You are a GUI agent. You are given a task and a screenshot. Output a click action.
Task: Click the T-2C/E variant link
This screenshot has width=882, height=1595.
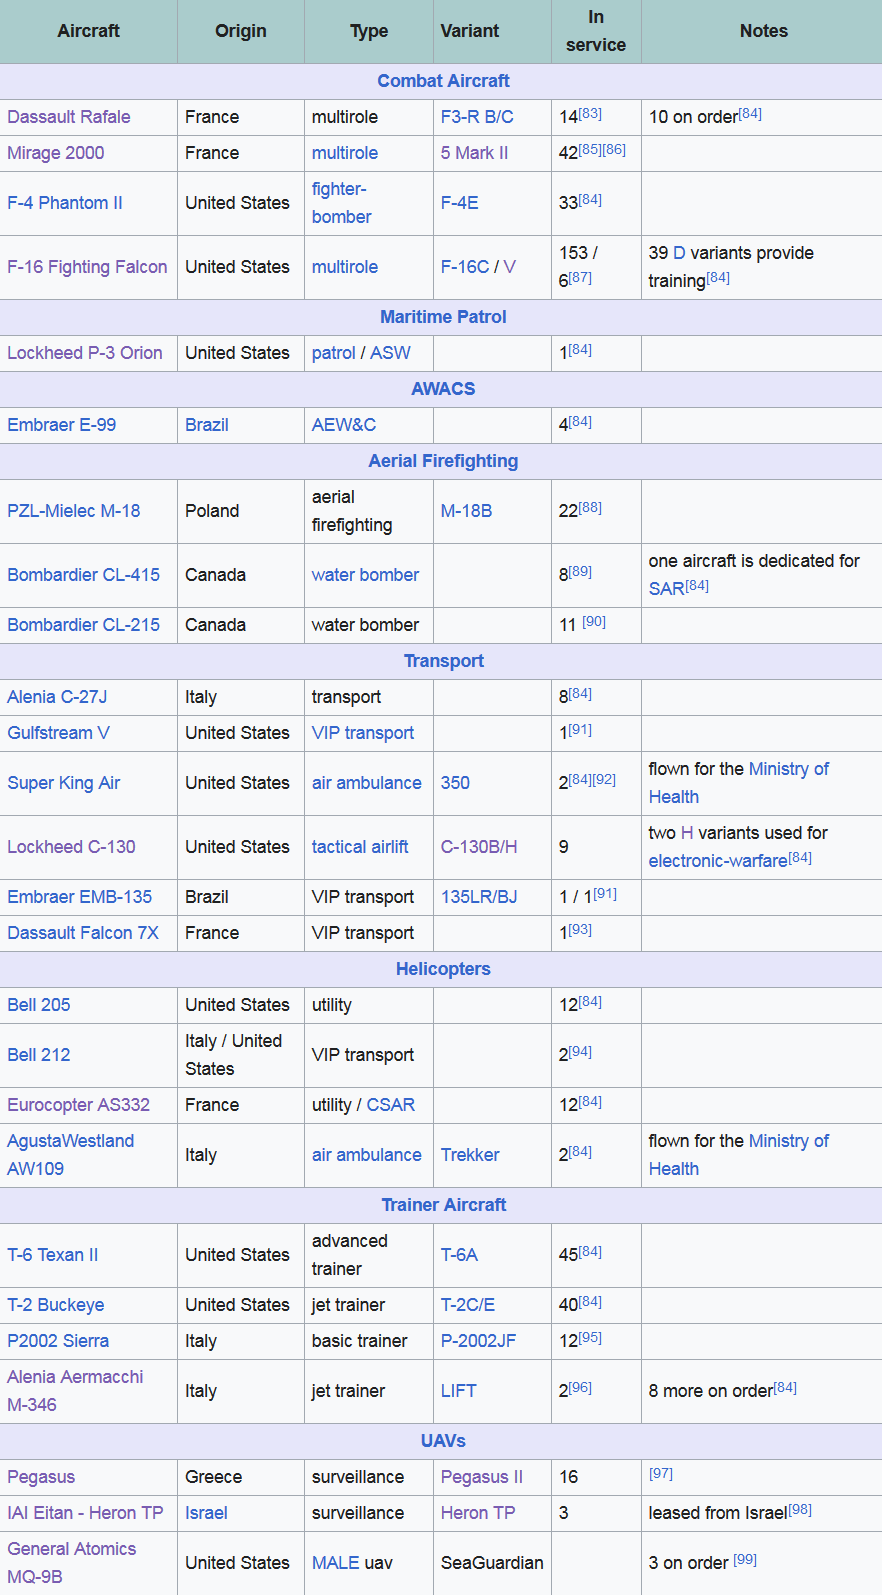pyautogui.click(x=468, y=1305)
